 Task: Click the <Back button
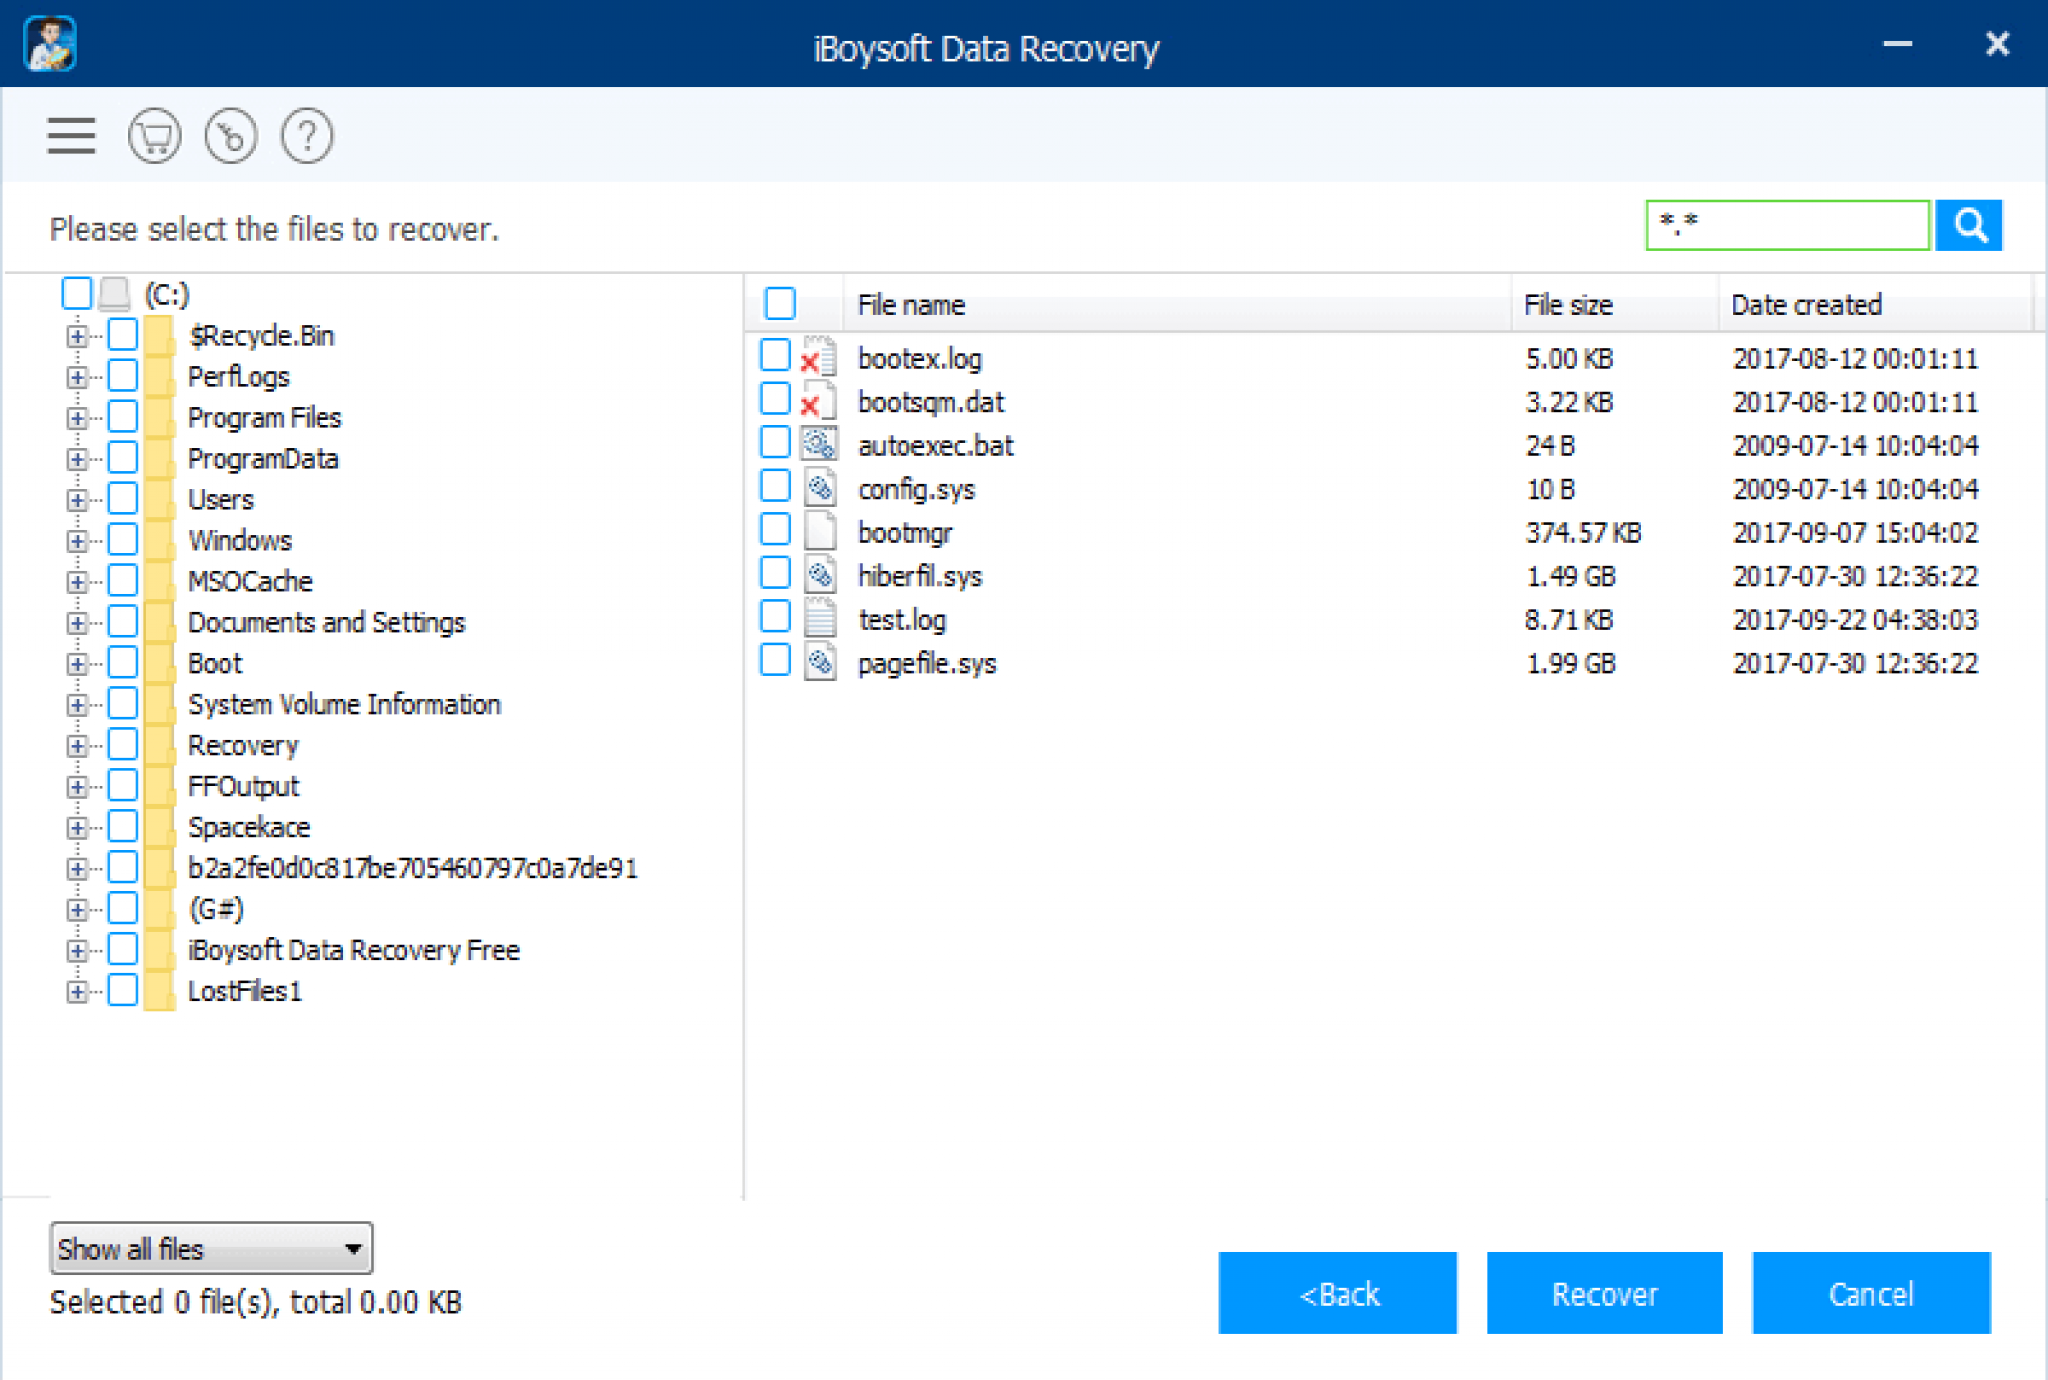pos(1337,1293)
